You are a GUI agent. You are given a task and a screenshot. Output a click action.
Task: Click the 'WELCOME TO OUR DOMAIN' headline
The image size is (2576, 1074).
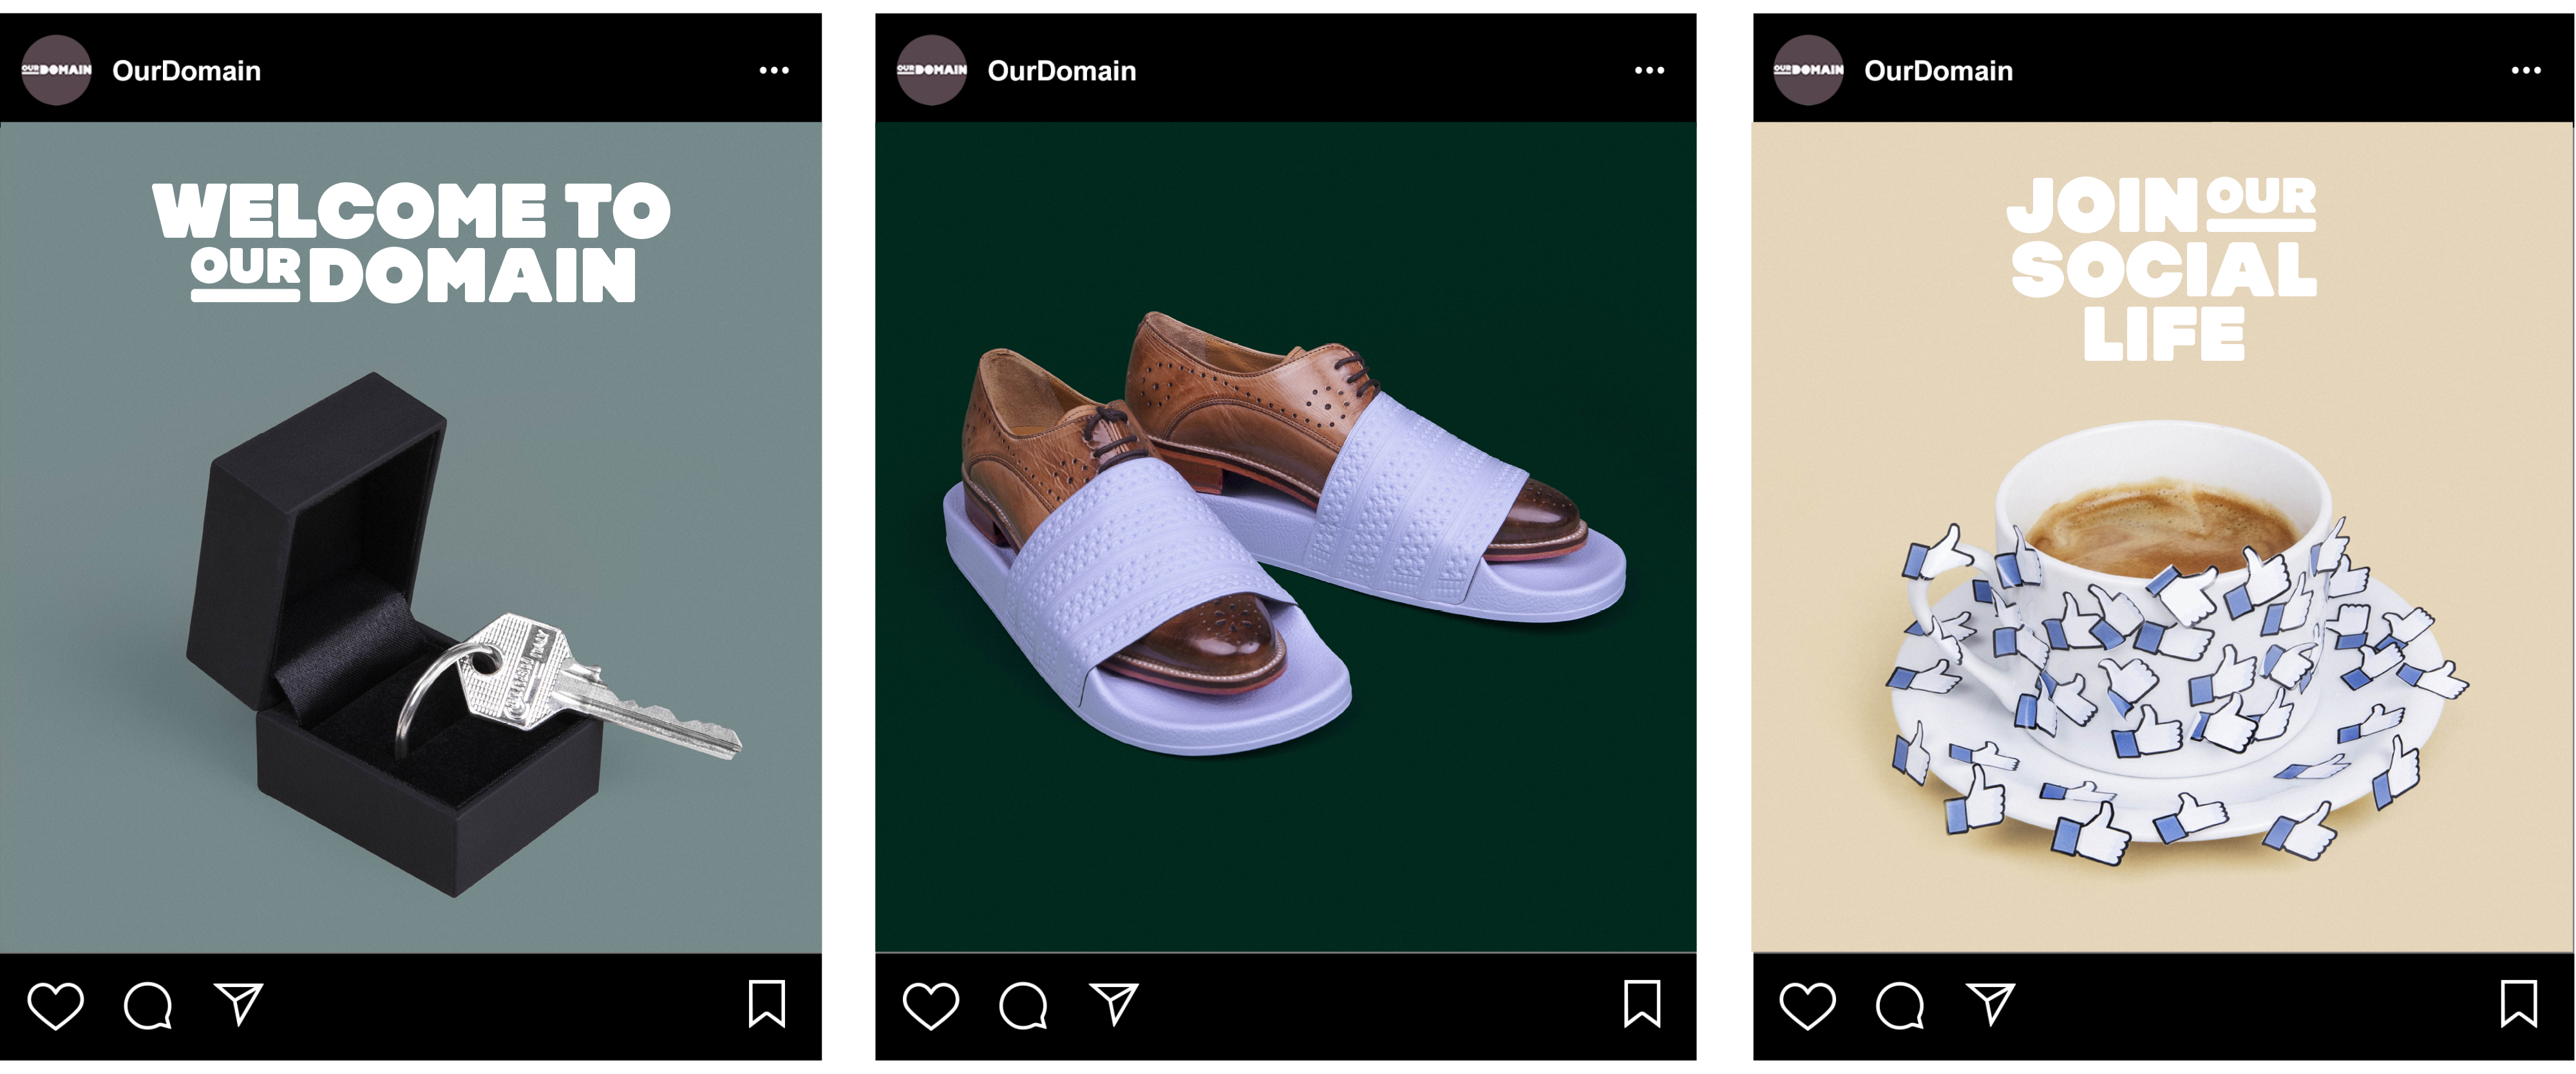pos(411,242)
